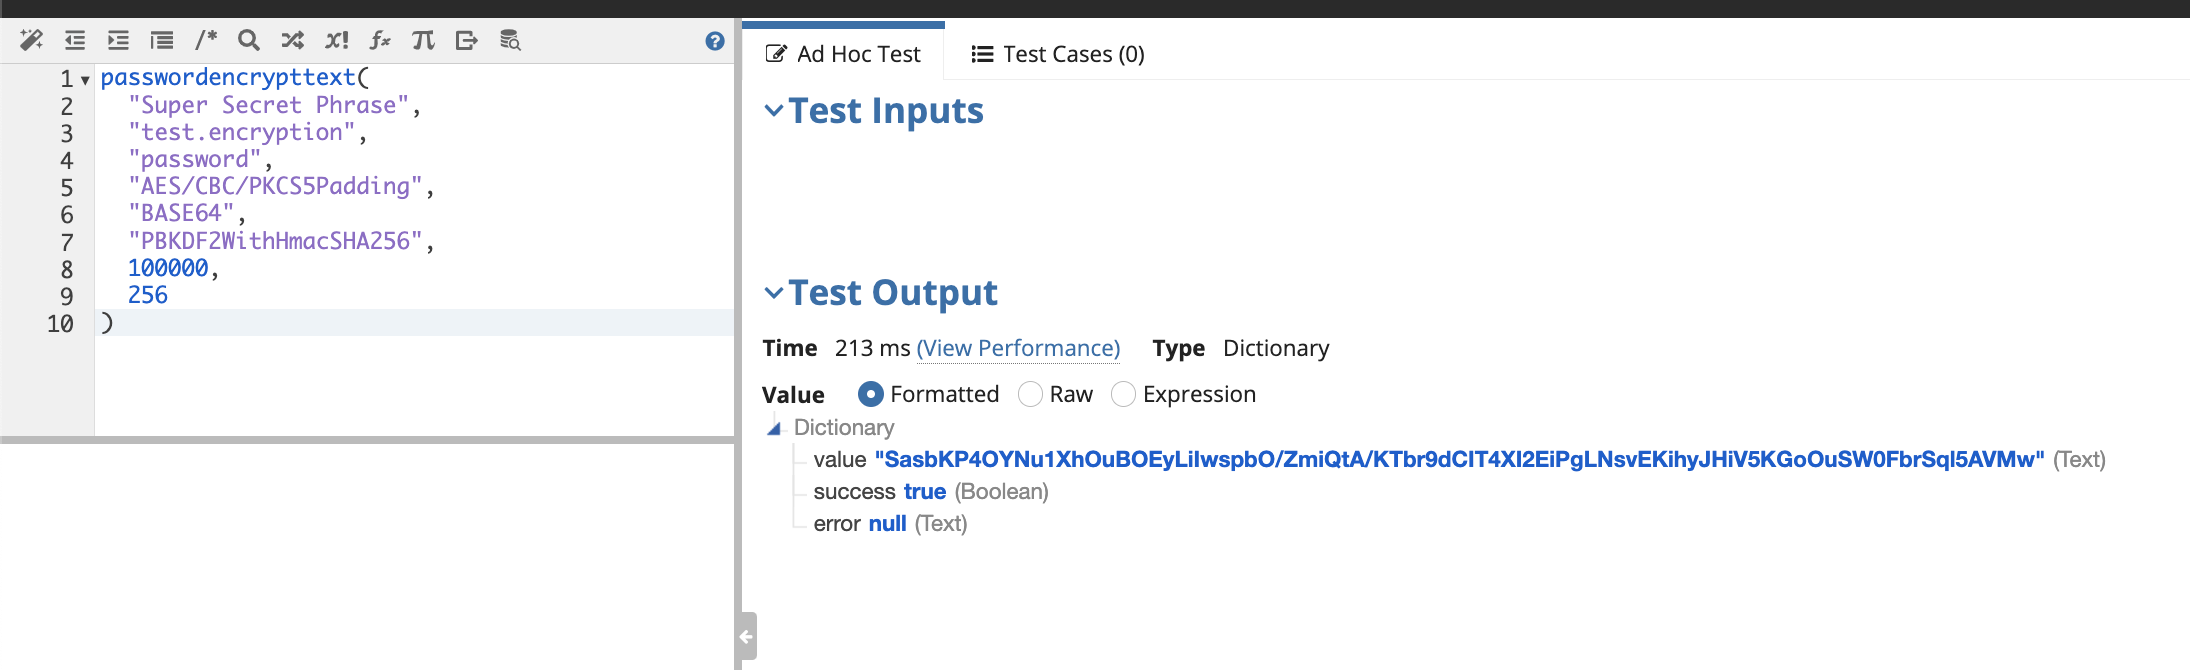
Task: Click the comment /* toolbar icon
Action: point(206,40)
